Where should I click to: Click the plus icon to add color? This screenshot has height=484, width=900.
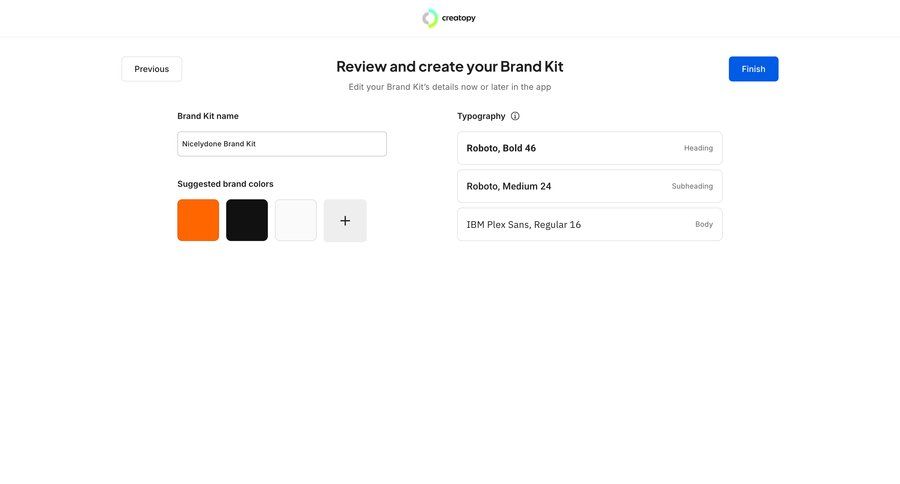345,221
